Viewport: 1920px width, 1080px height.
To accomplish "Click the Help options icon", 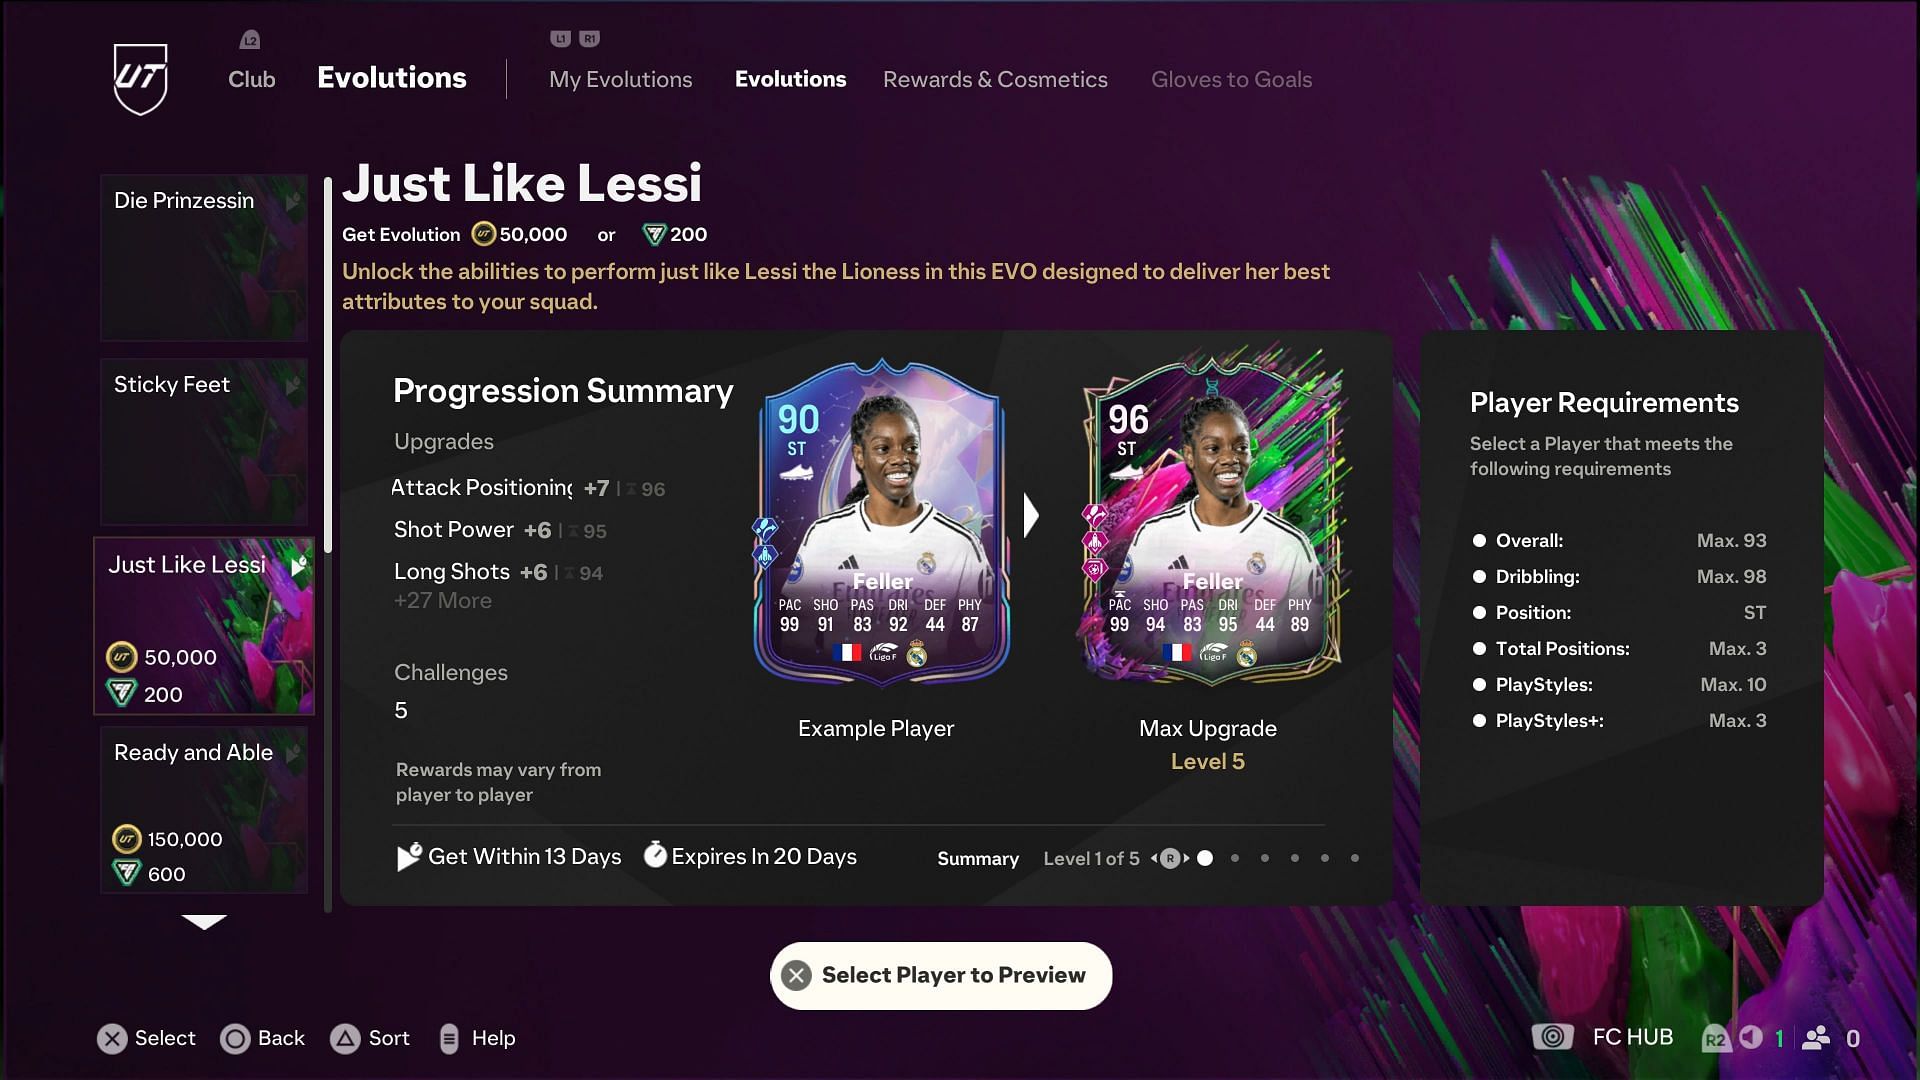I will [449, 1039].
